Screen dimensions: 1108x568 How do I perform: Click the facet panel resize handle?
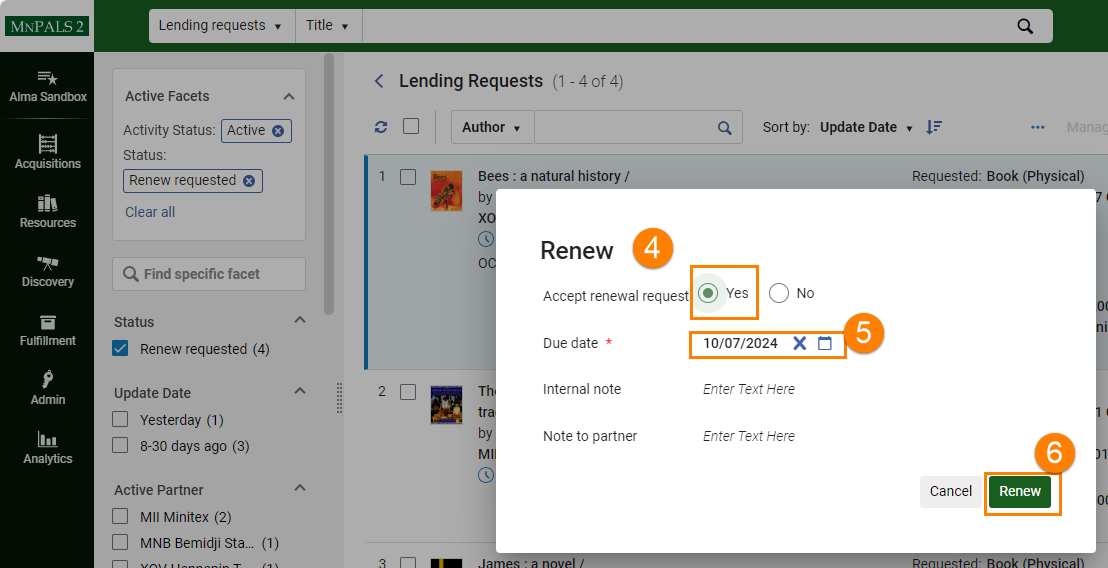[339, 398]
